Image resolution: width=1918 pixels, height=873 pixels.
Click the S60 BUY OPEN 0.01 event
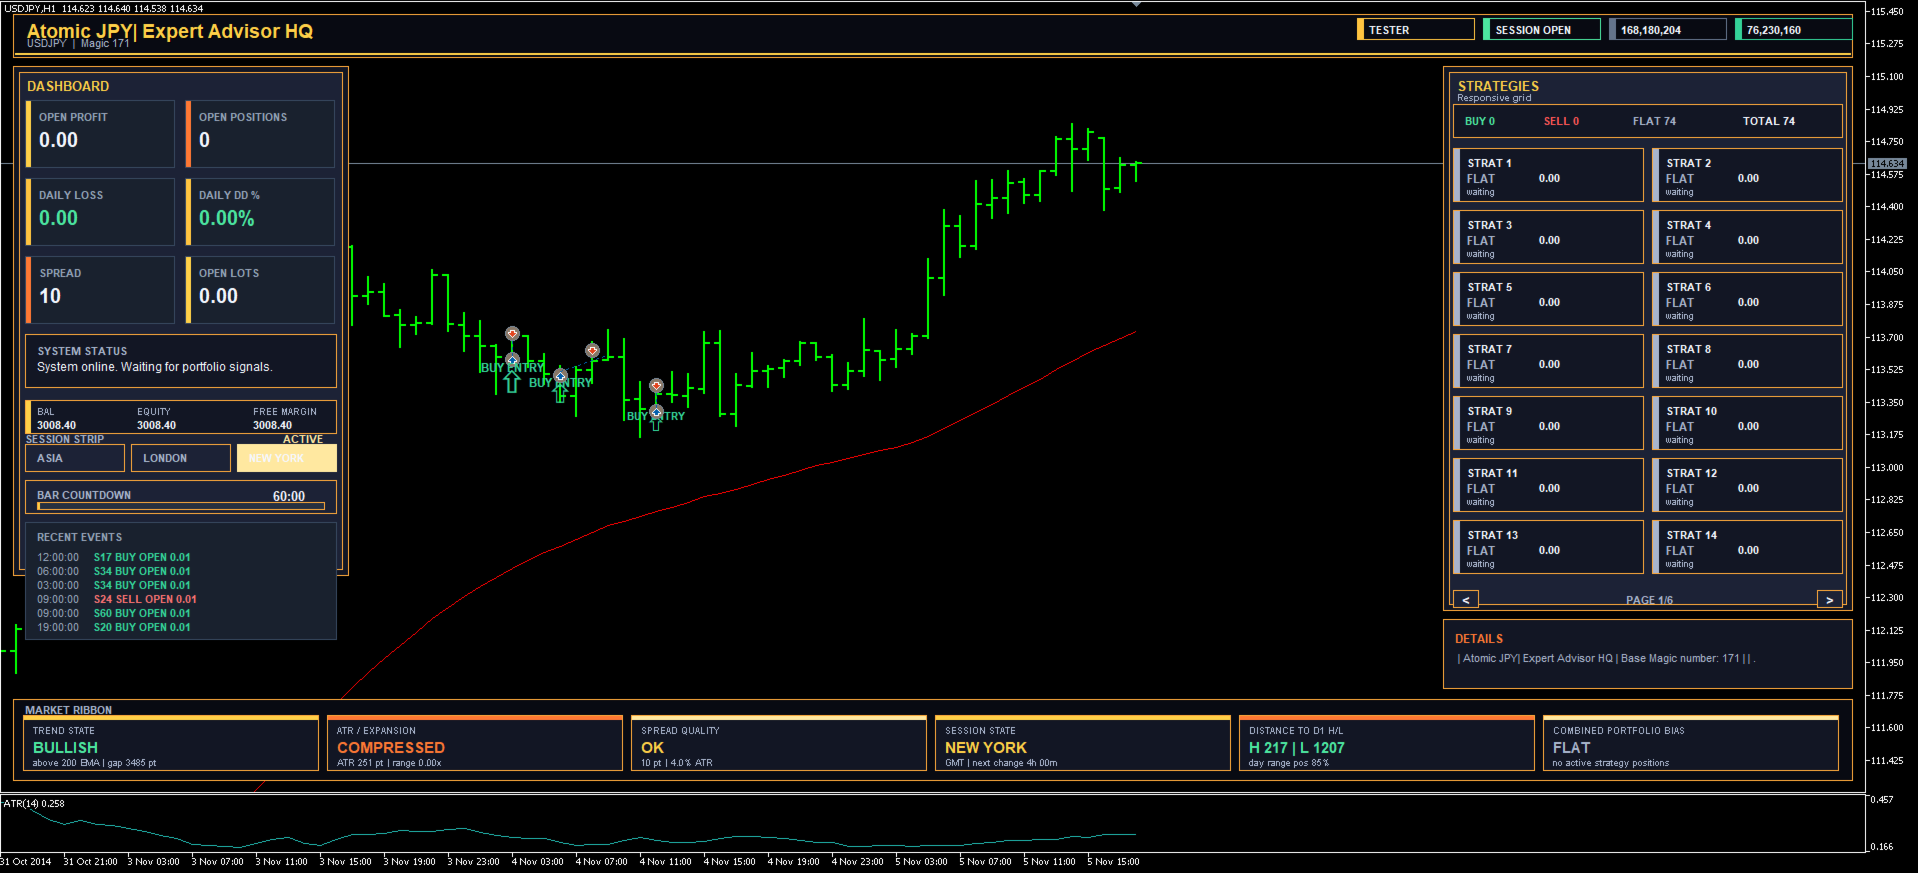(x=142, y=613)
